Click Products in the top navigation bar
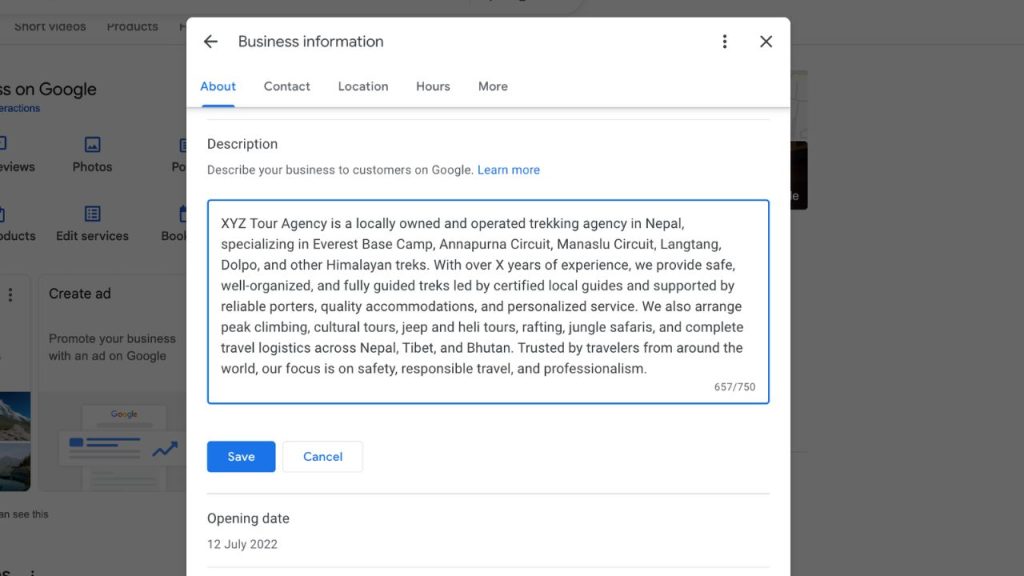1024x576 pixels. pos(132,27)
